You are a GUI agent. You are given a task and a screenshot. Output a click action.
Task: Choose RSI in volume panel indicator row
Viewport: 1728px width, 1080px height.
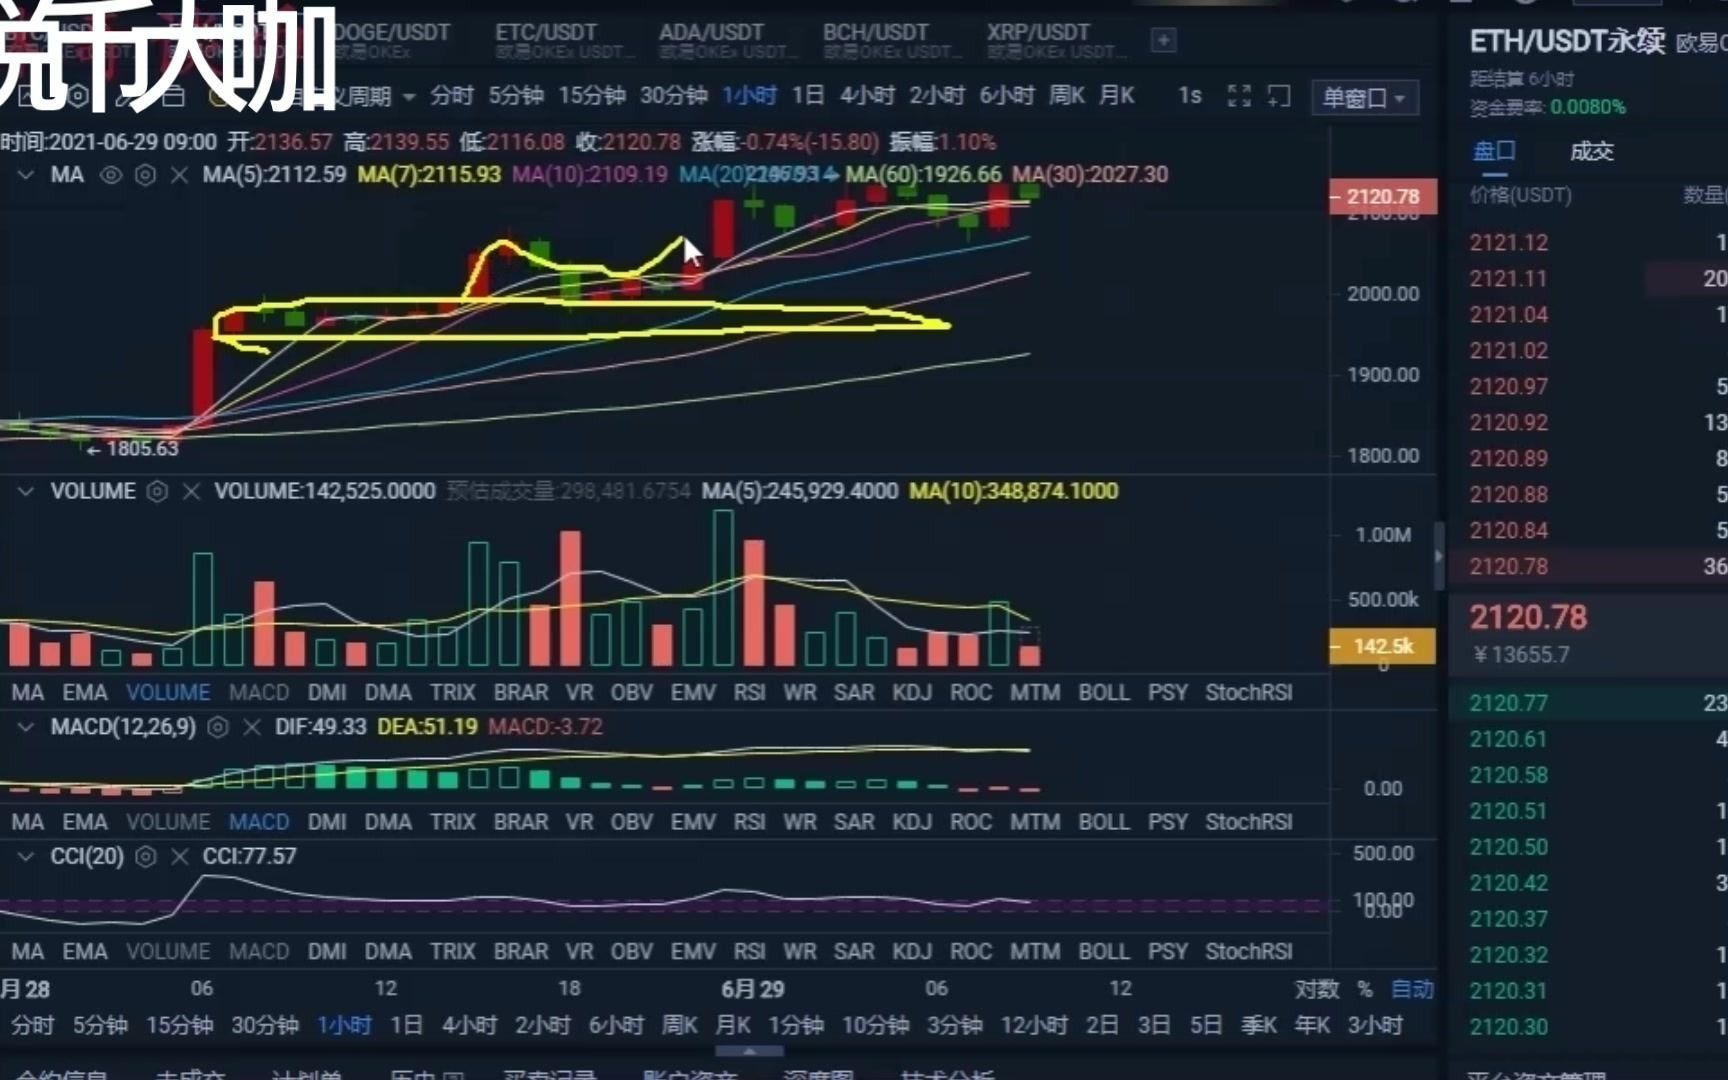tap(749, 693)
